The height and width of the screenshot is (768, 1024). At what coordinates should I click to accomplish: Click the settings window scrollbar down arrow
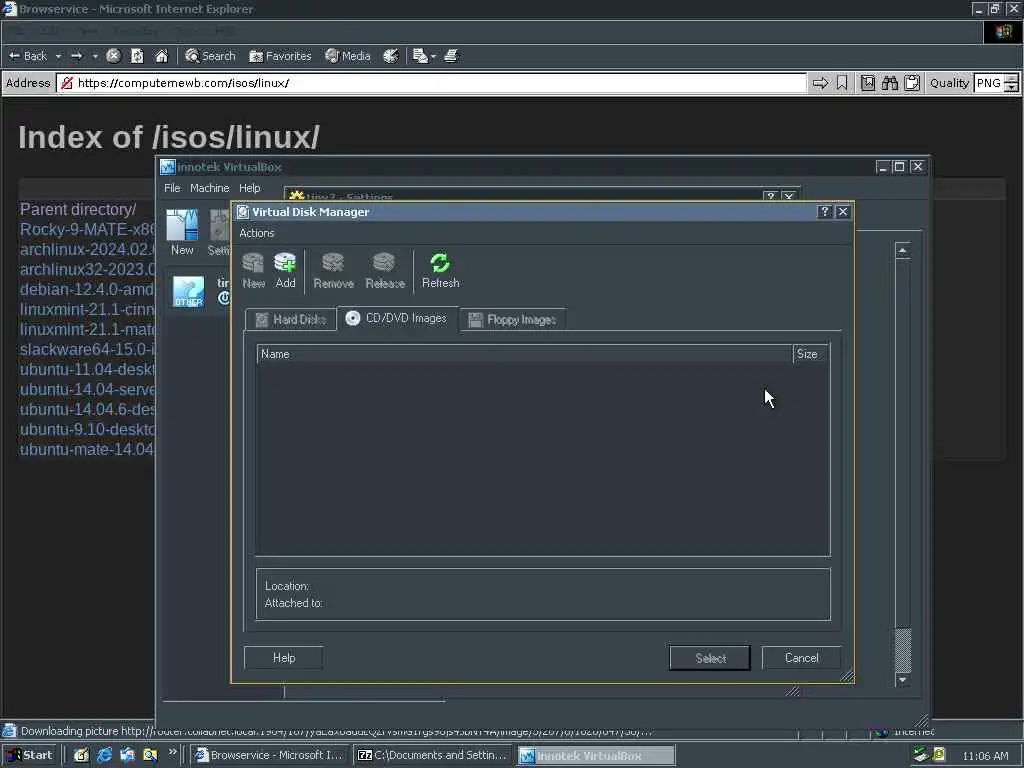(x=903, y=680)
